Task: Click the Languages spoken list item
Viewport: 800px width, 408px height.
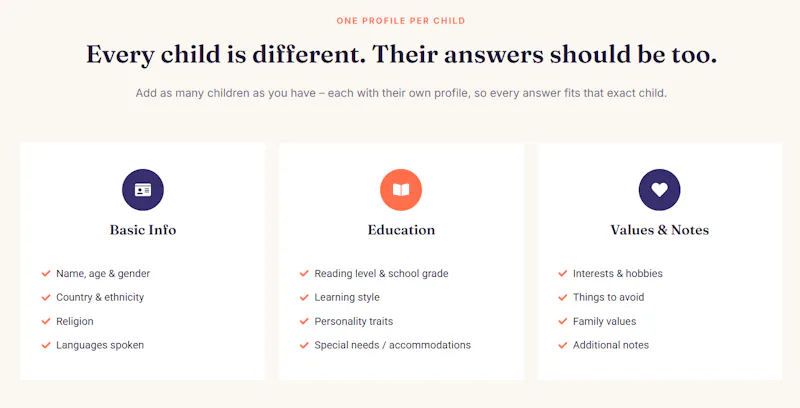Action: point(100,345)
